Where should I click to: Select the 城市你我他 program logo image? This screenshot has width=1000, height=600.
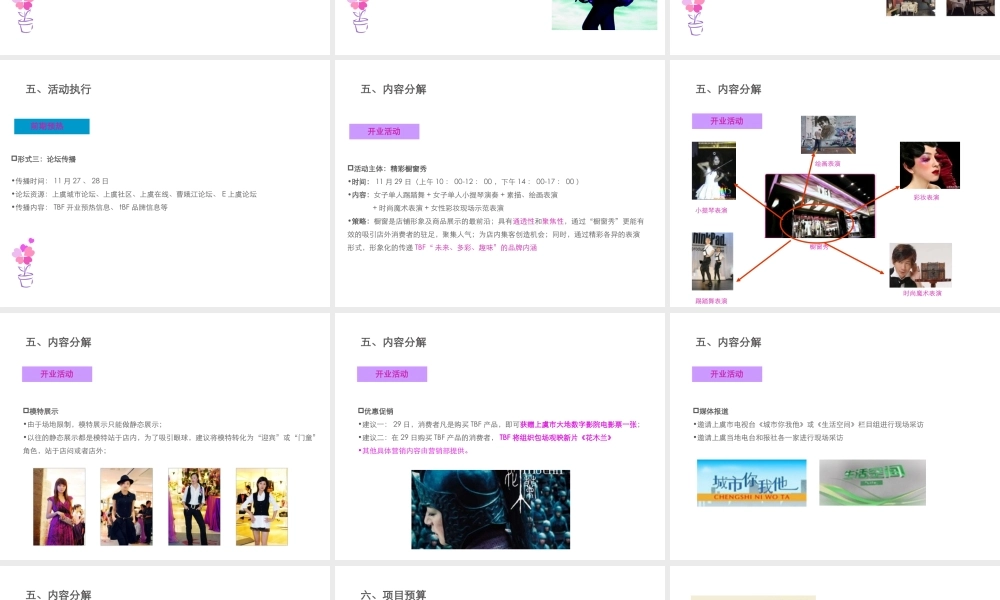coord(752,483)
